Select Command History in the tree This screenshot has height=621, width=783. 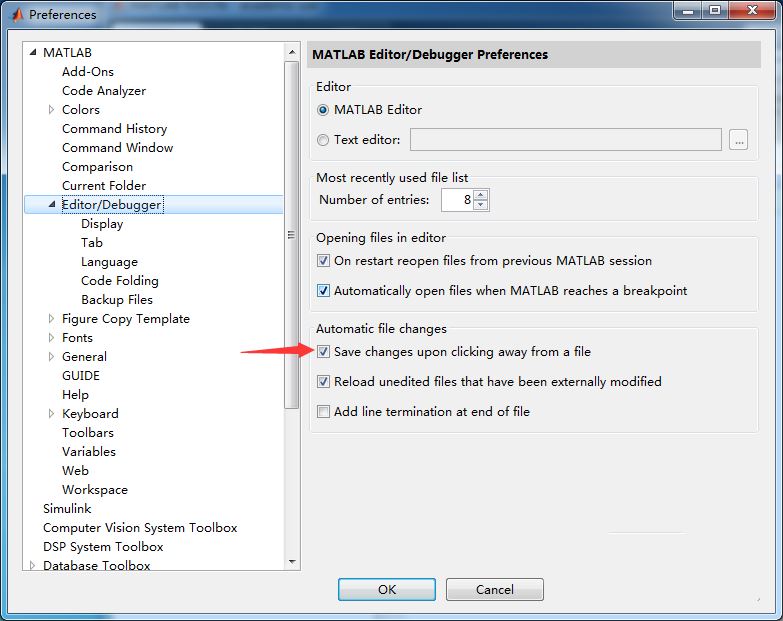[114, 128]
